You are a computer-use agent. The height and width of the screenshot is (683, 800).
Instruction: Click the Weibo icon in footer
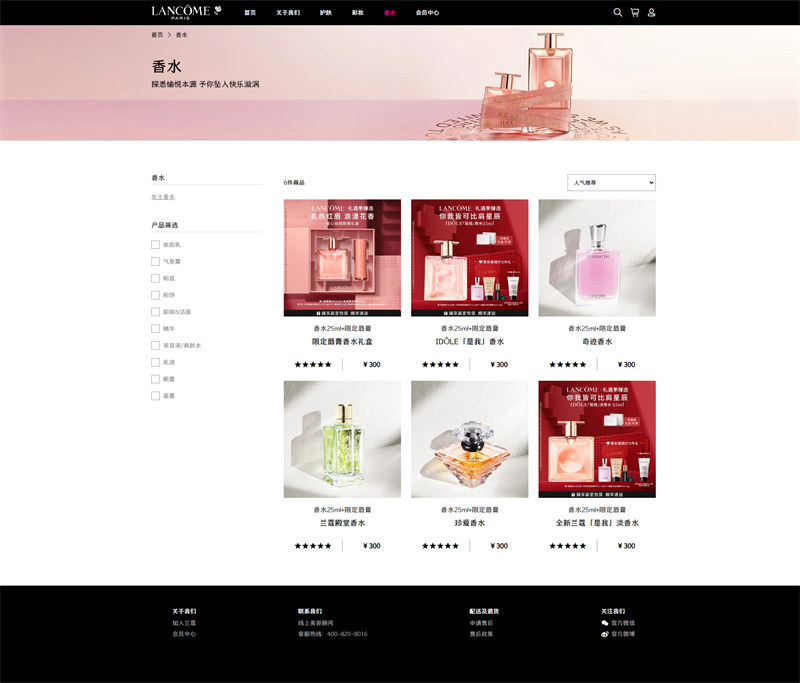605,634
